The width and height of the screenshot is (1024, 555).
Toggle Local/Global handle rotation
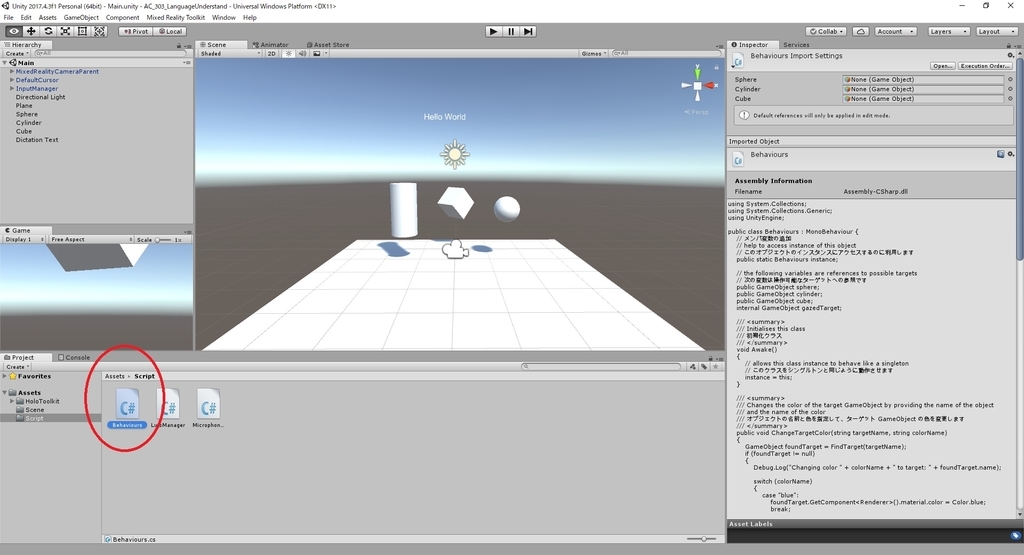pyautogui.click(x=170, y=31)
